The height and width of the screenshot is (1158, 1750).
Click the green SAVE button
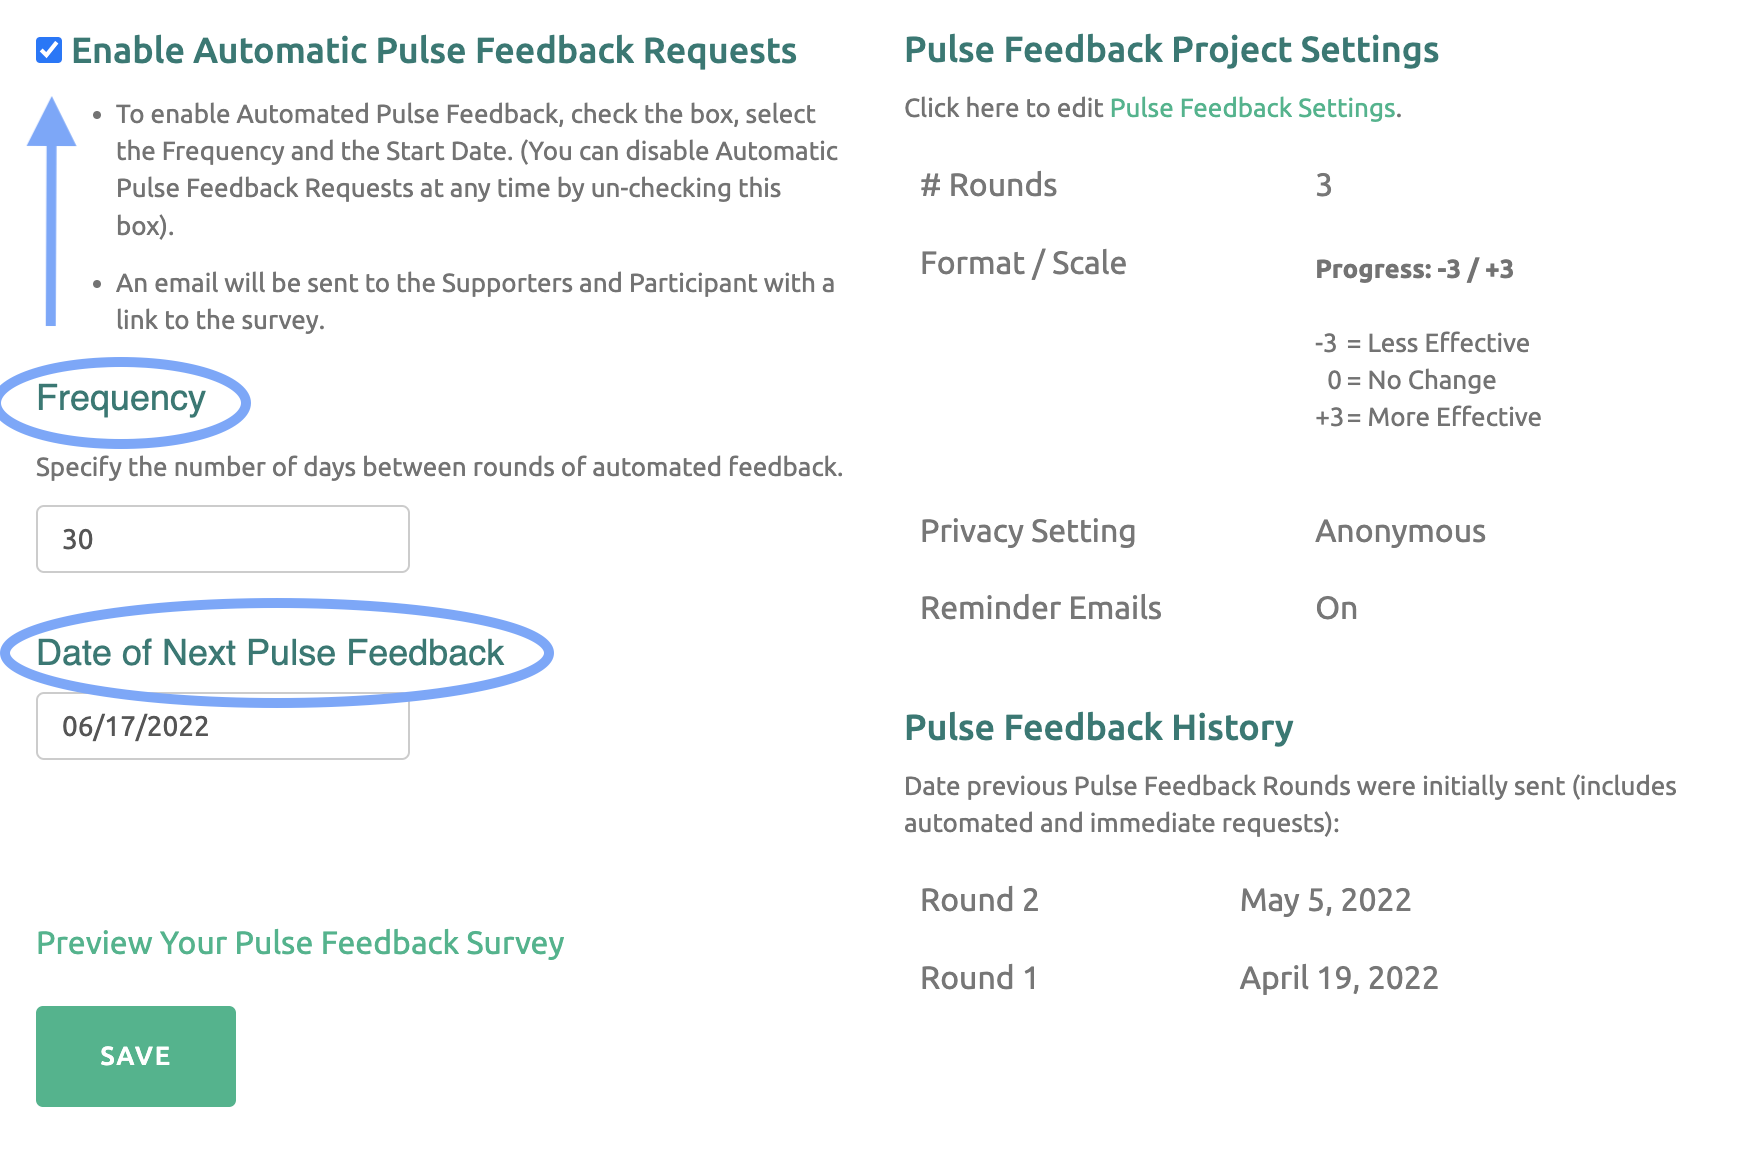coord(136,1056)
